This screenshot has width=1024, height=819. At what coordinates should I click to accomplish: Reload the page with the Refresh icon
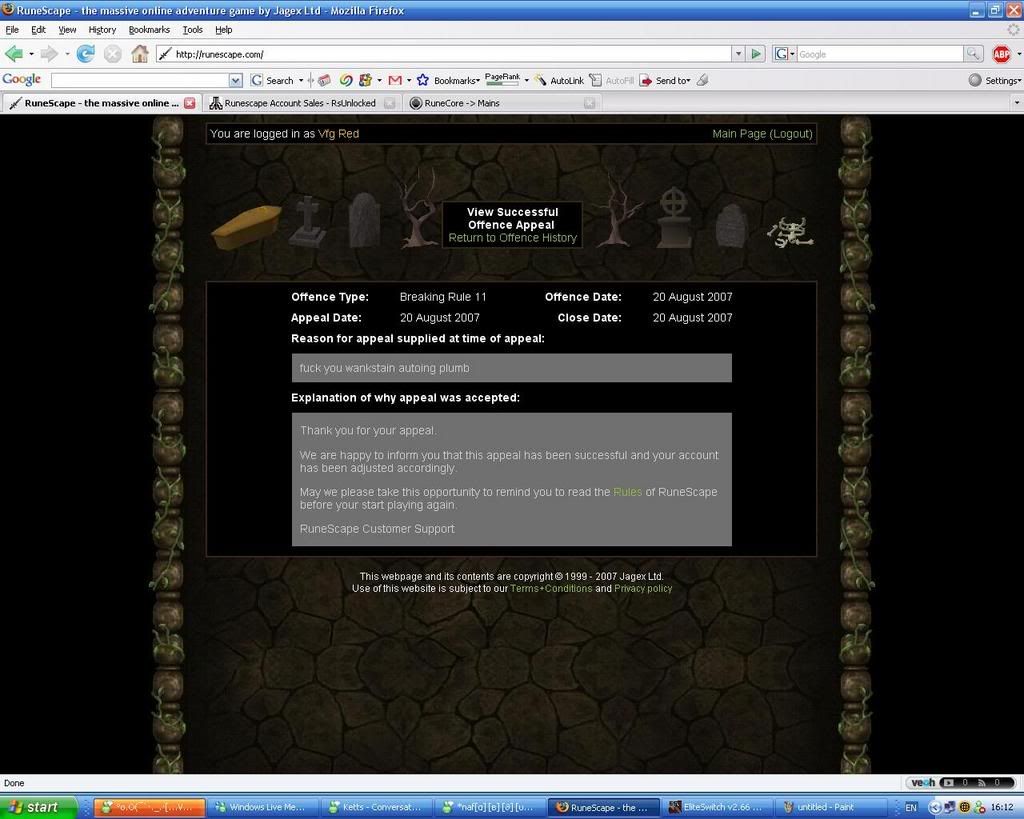point(86,54)
